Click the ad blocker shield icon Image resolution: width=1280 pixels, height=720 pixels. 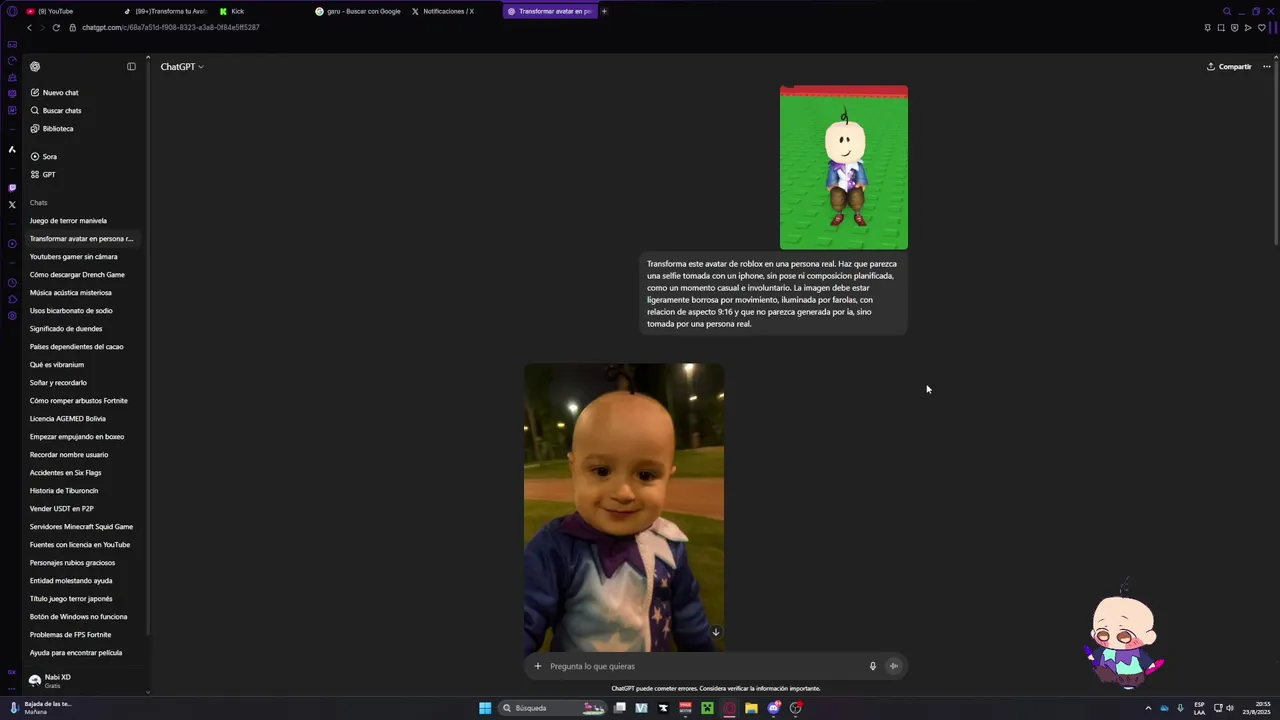click(x=1235, y=27)
